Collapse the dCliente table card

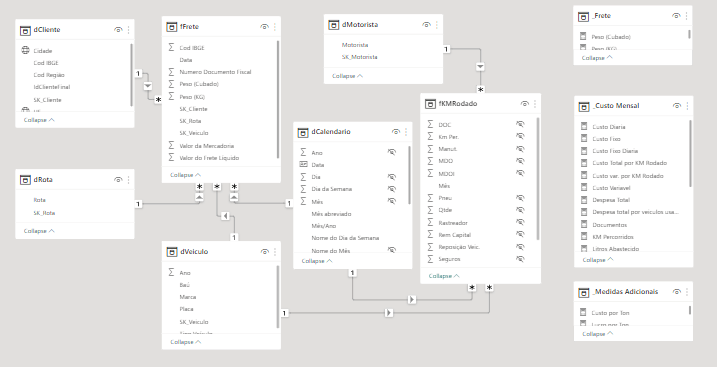[x=39, y=120]
